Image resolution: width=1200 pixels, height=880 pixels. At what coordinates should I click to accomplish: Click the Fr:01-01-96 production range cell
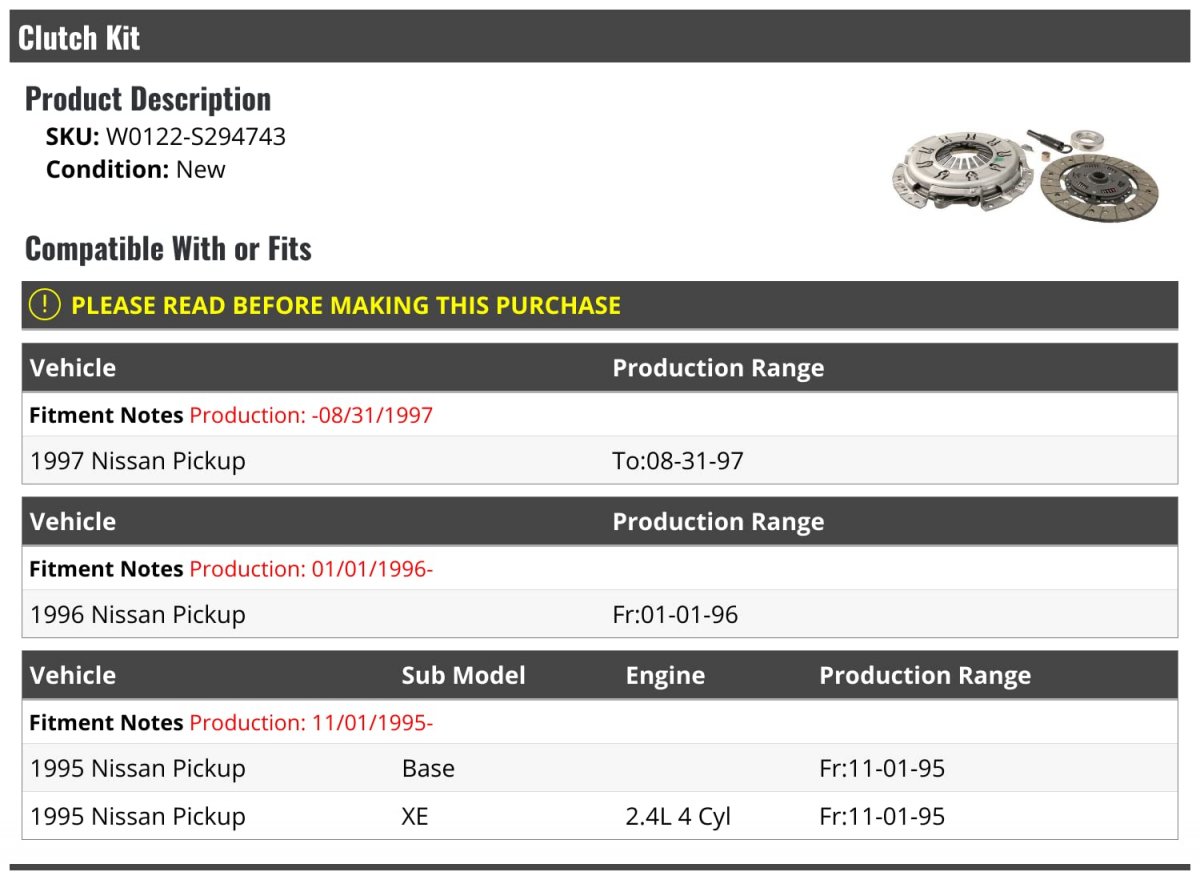(675, 615)
